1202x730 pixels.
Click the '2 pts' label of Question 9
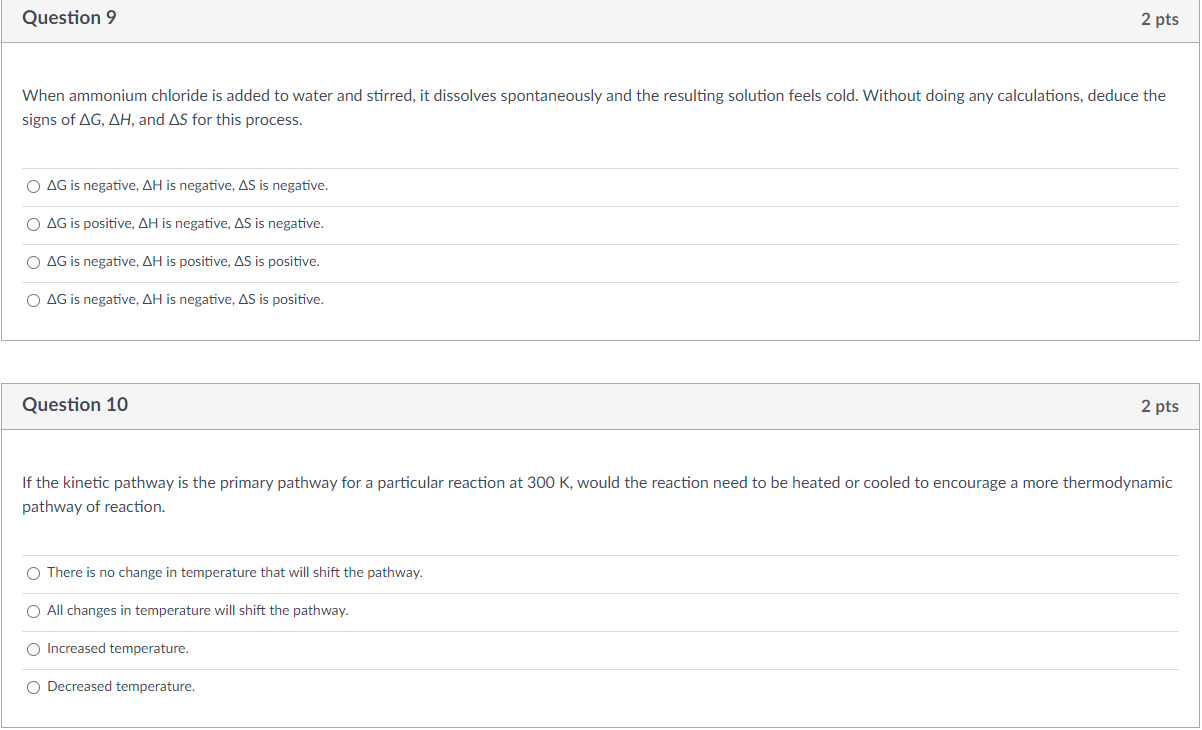(x=1160, y=20)
